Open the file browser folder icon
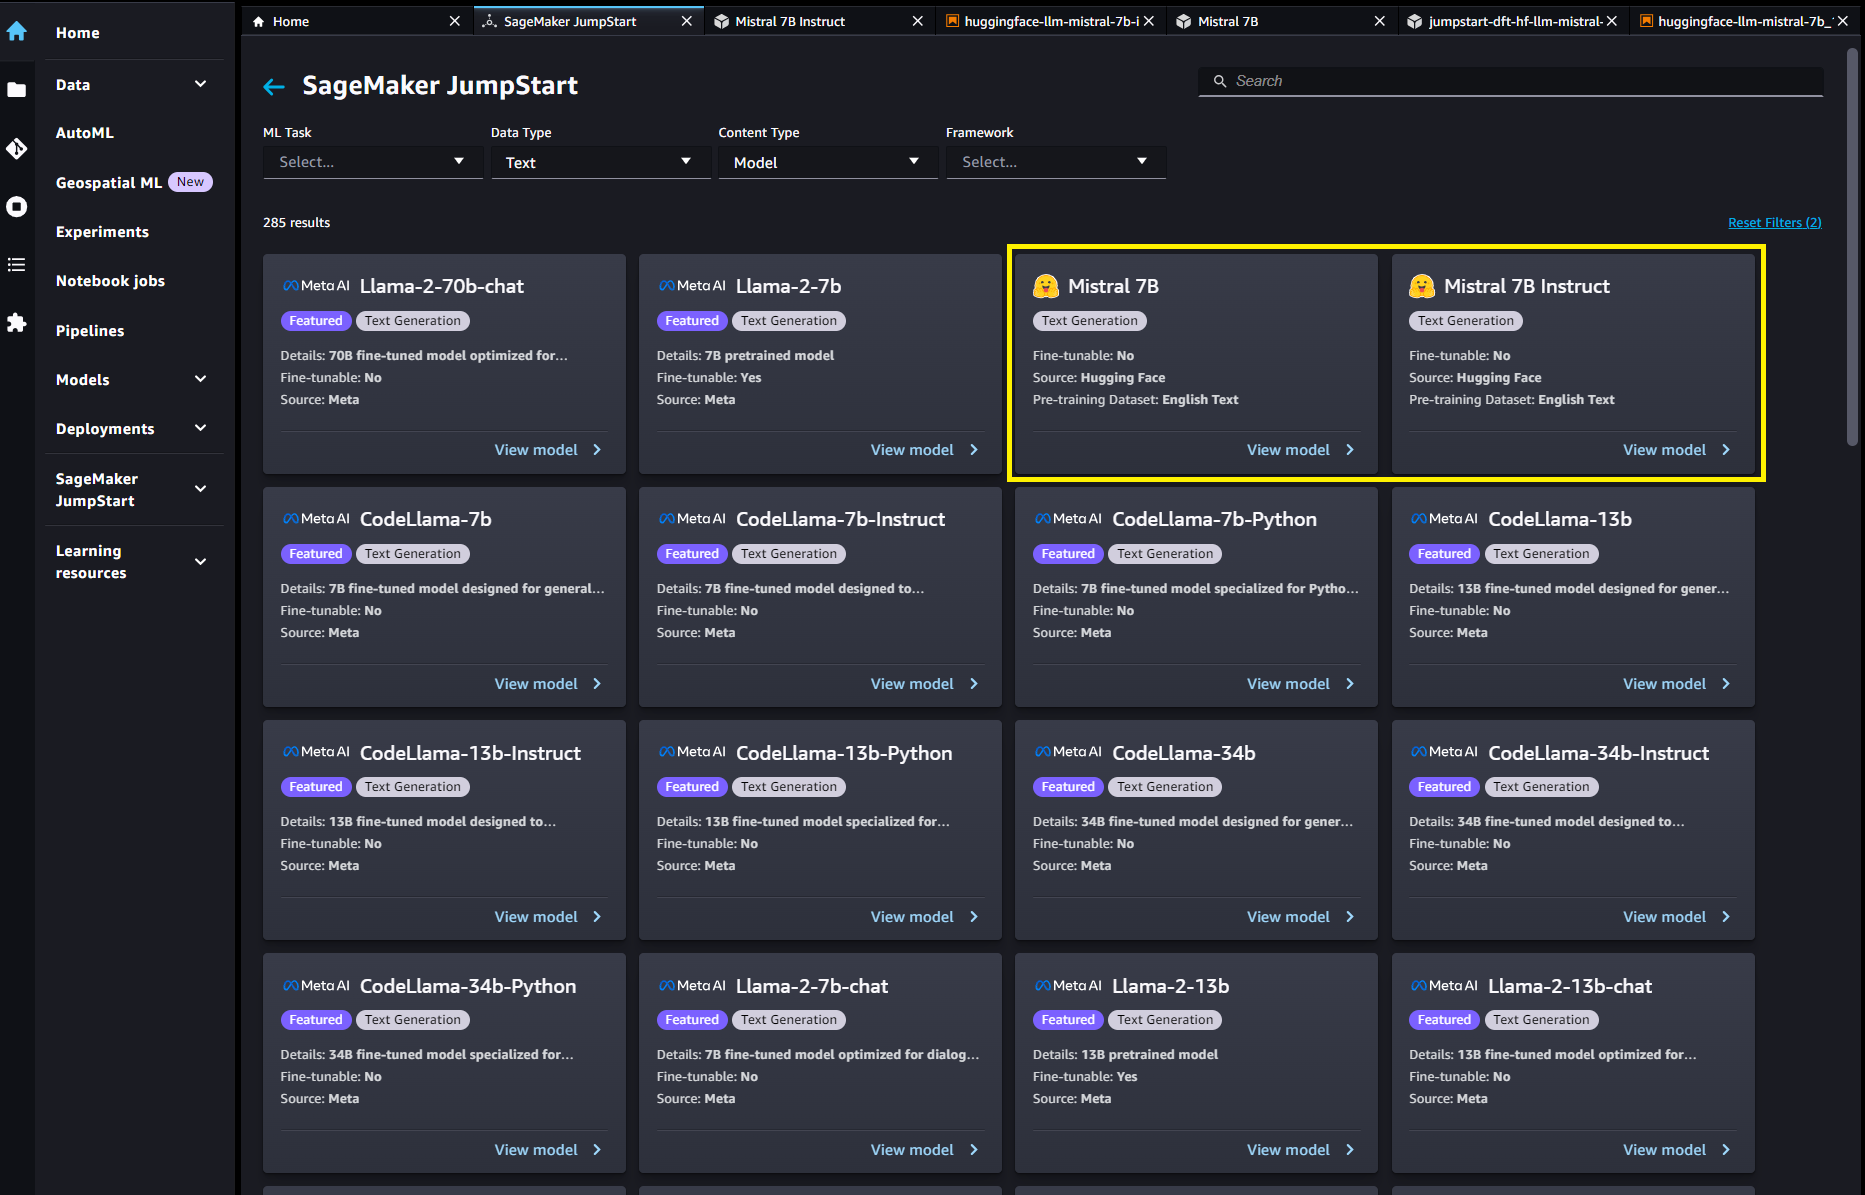Image resolution: width=1865 pixels, height=1195 pixels. tap(17, 90)
